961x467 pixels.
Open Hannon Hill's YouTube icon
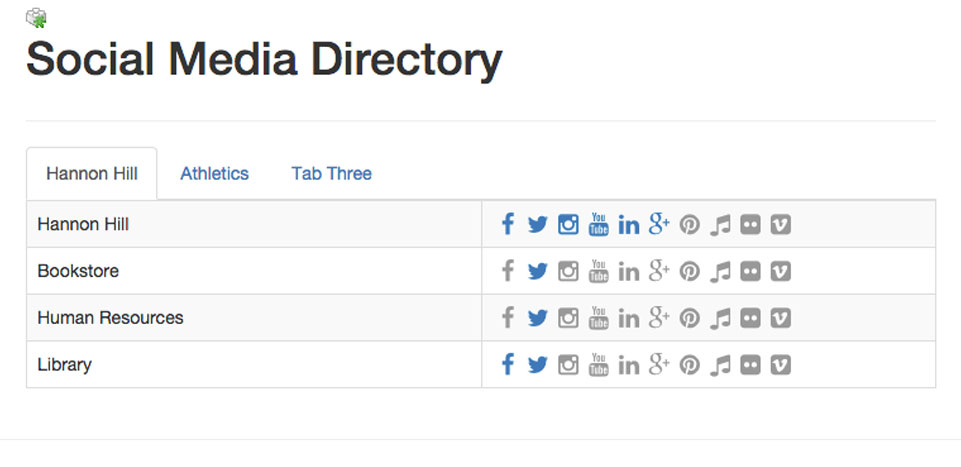(x=599, y=224)
